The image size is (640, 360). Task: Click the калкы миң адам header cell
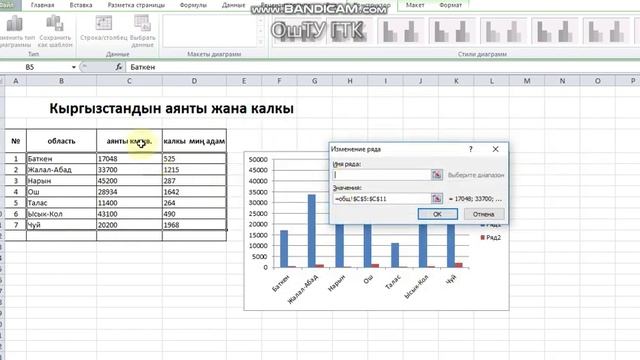(194, 141)
